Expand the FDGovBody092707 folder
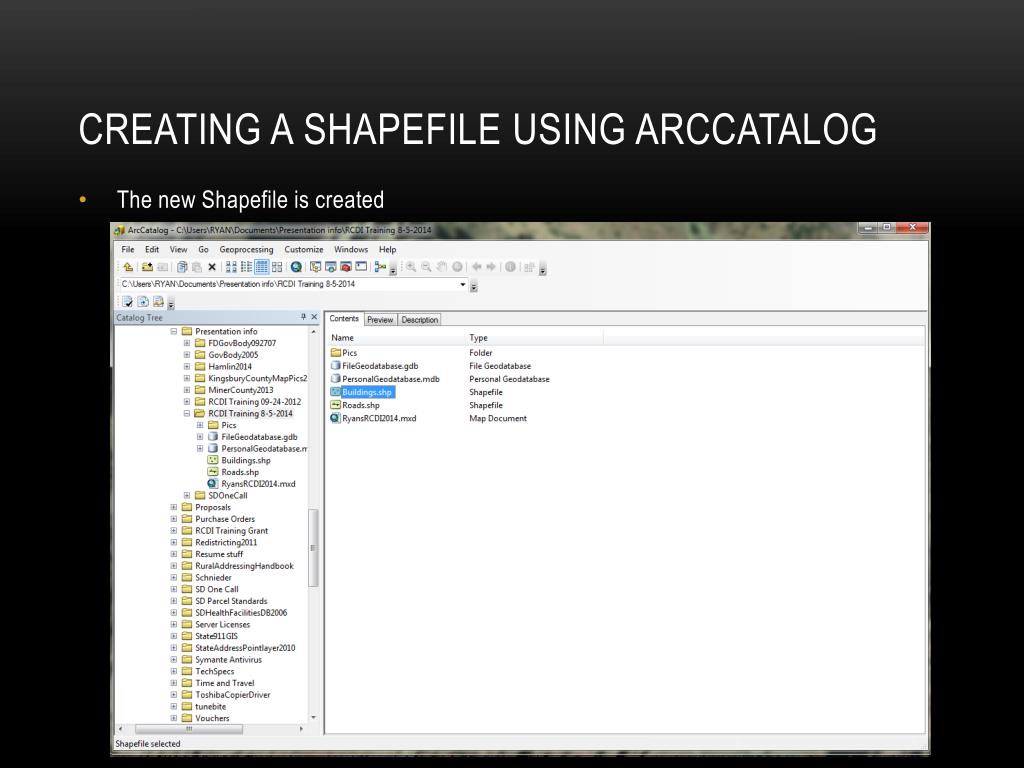This screenshot has width=1024, height=768. [x=187, y=343]
